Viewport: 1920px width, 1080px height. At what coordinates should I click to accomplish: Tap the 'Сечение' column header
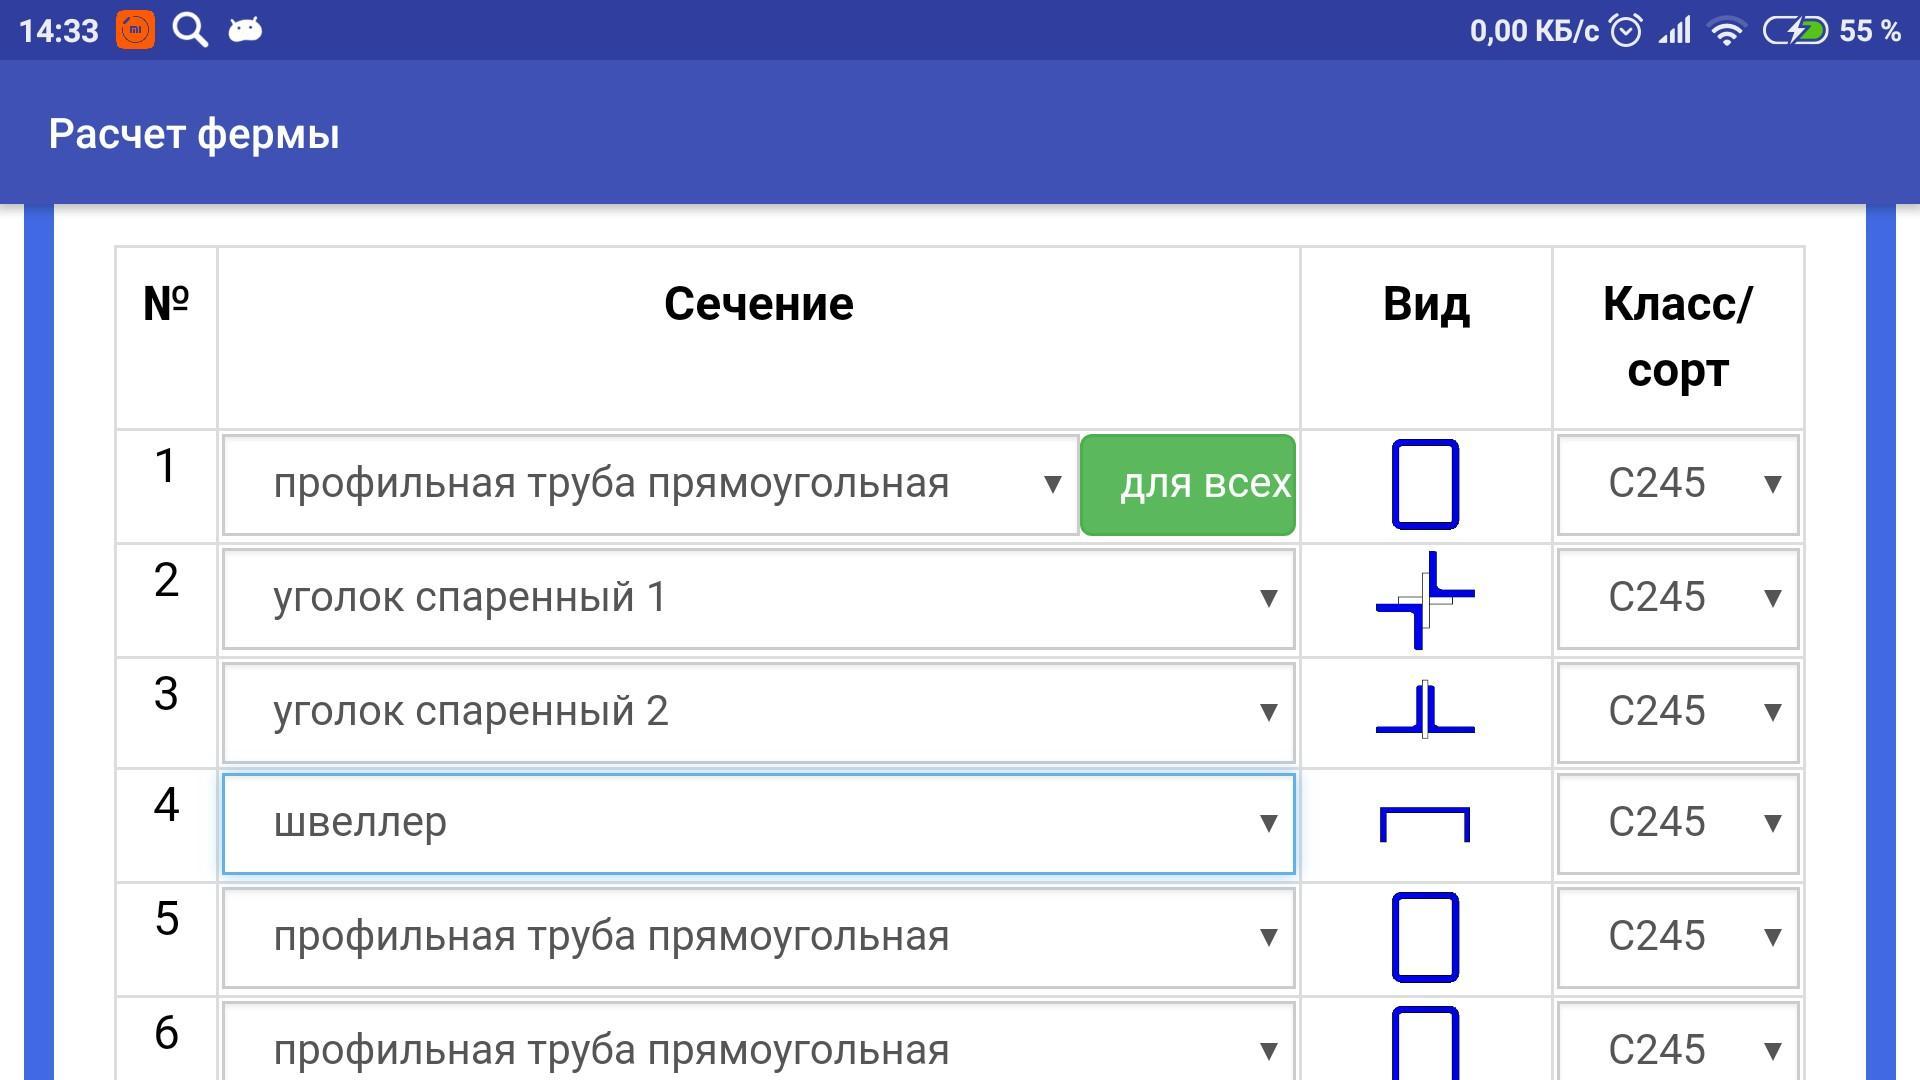click(758, 304)
